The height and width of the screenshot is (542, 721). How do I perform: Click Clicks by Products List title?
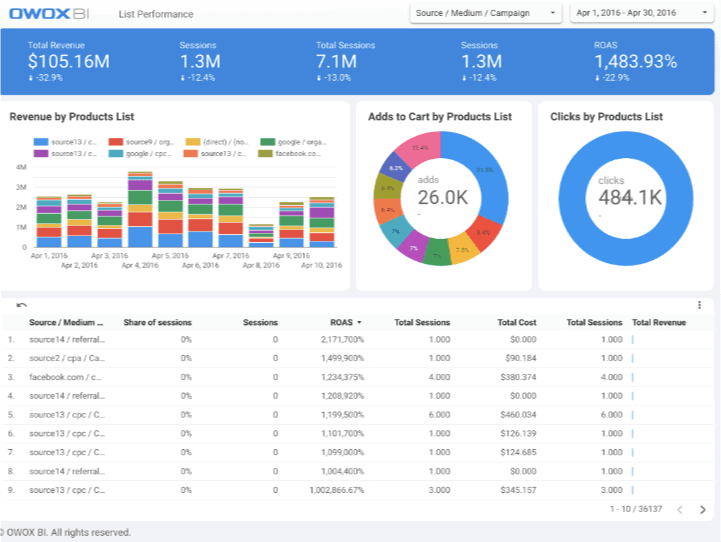(x=607, y=117)
